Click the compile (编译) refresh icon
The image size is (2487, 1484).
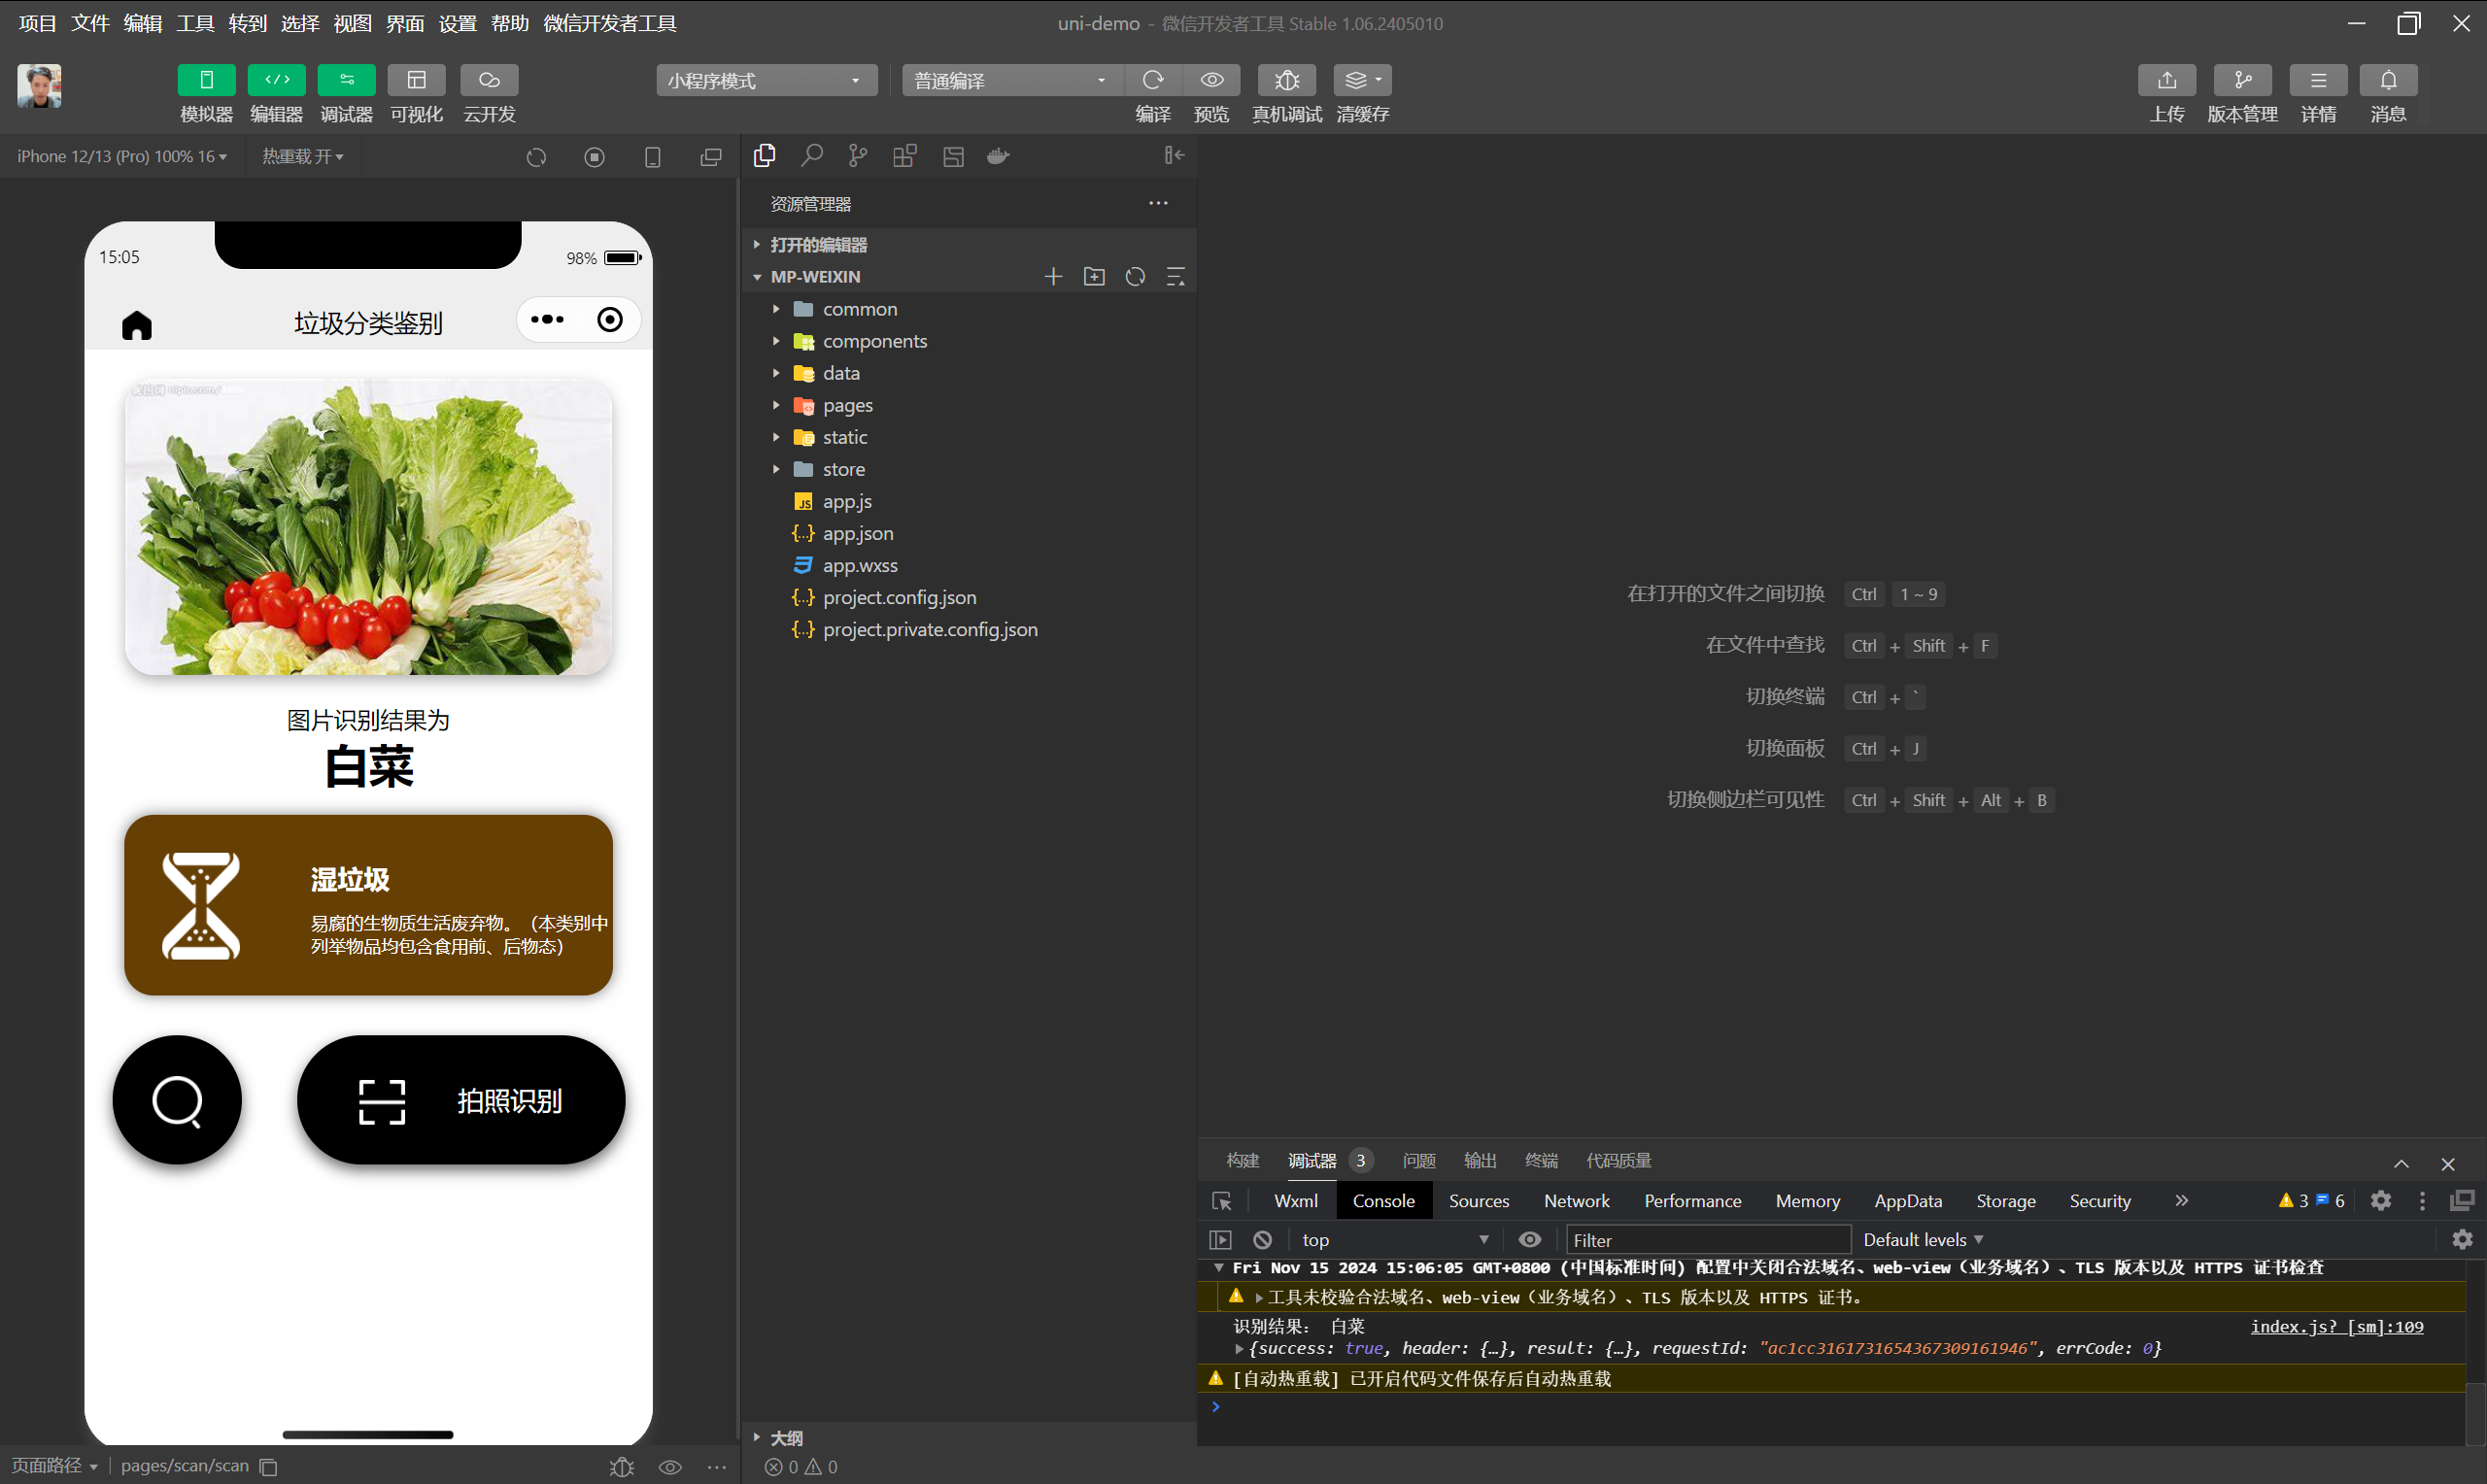(x=1152, y=80)
